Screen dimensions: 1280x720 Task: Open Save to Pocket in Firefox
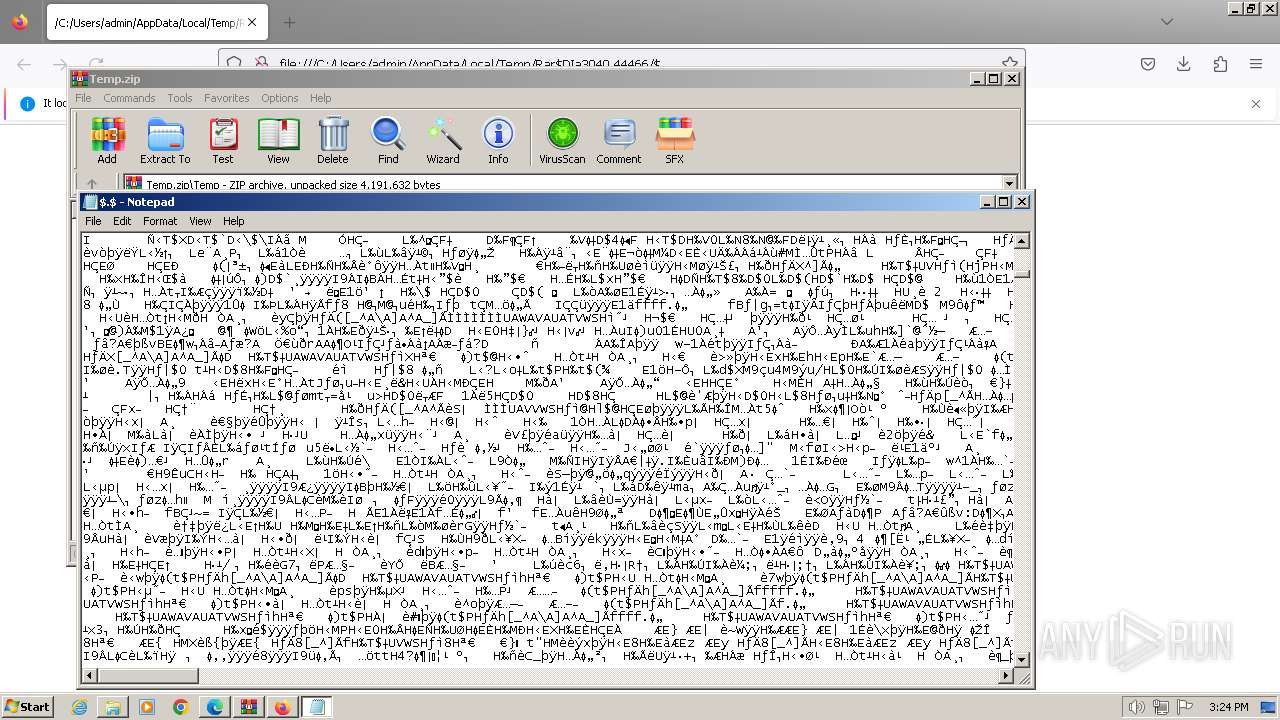[1148, 64]
